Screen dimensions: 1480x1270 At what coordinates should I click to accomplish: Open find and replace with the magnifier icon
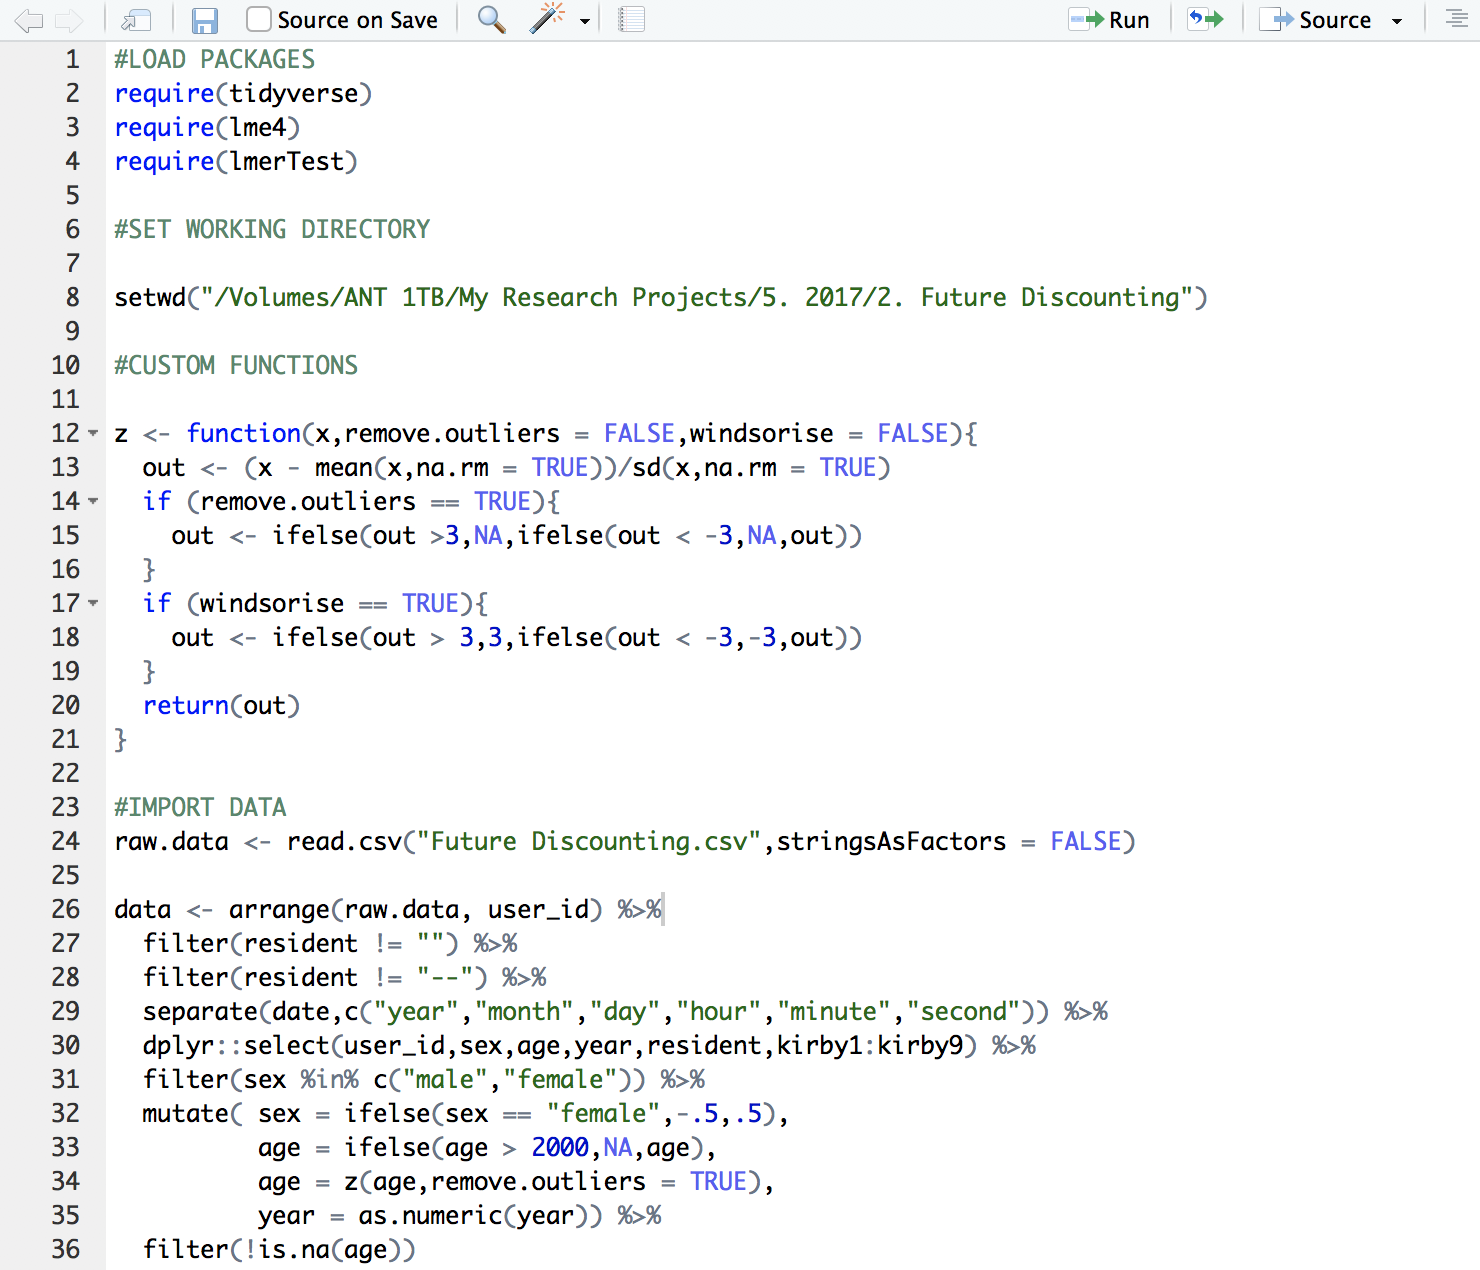491,19
